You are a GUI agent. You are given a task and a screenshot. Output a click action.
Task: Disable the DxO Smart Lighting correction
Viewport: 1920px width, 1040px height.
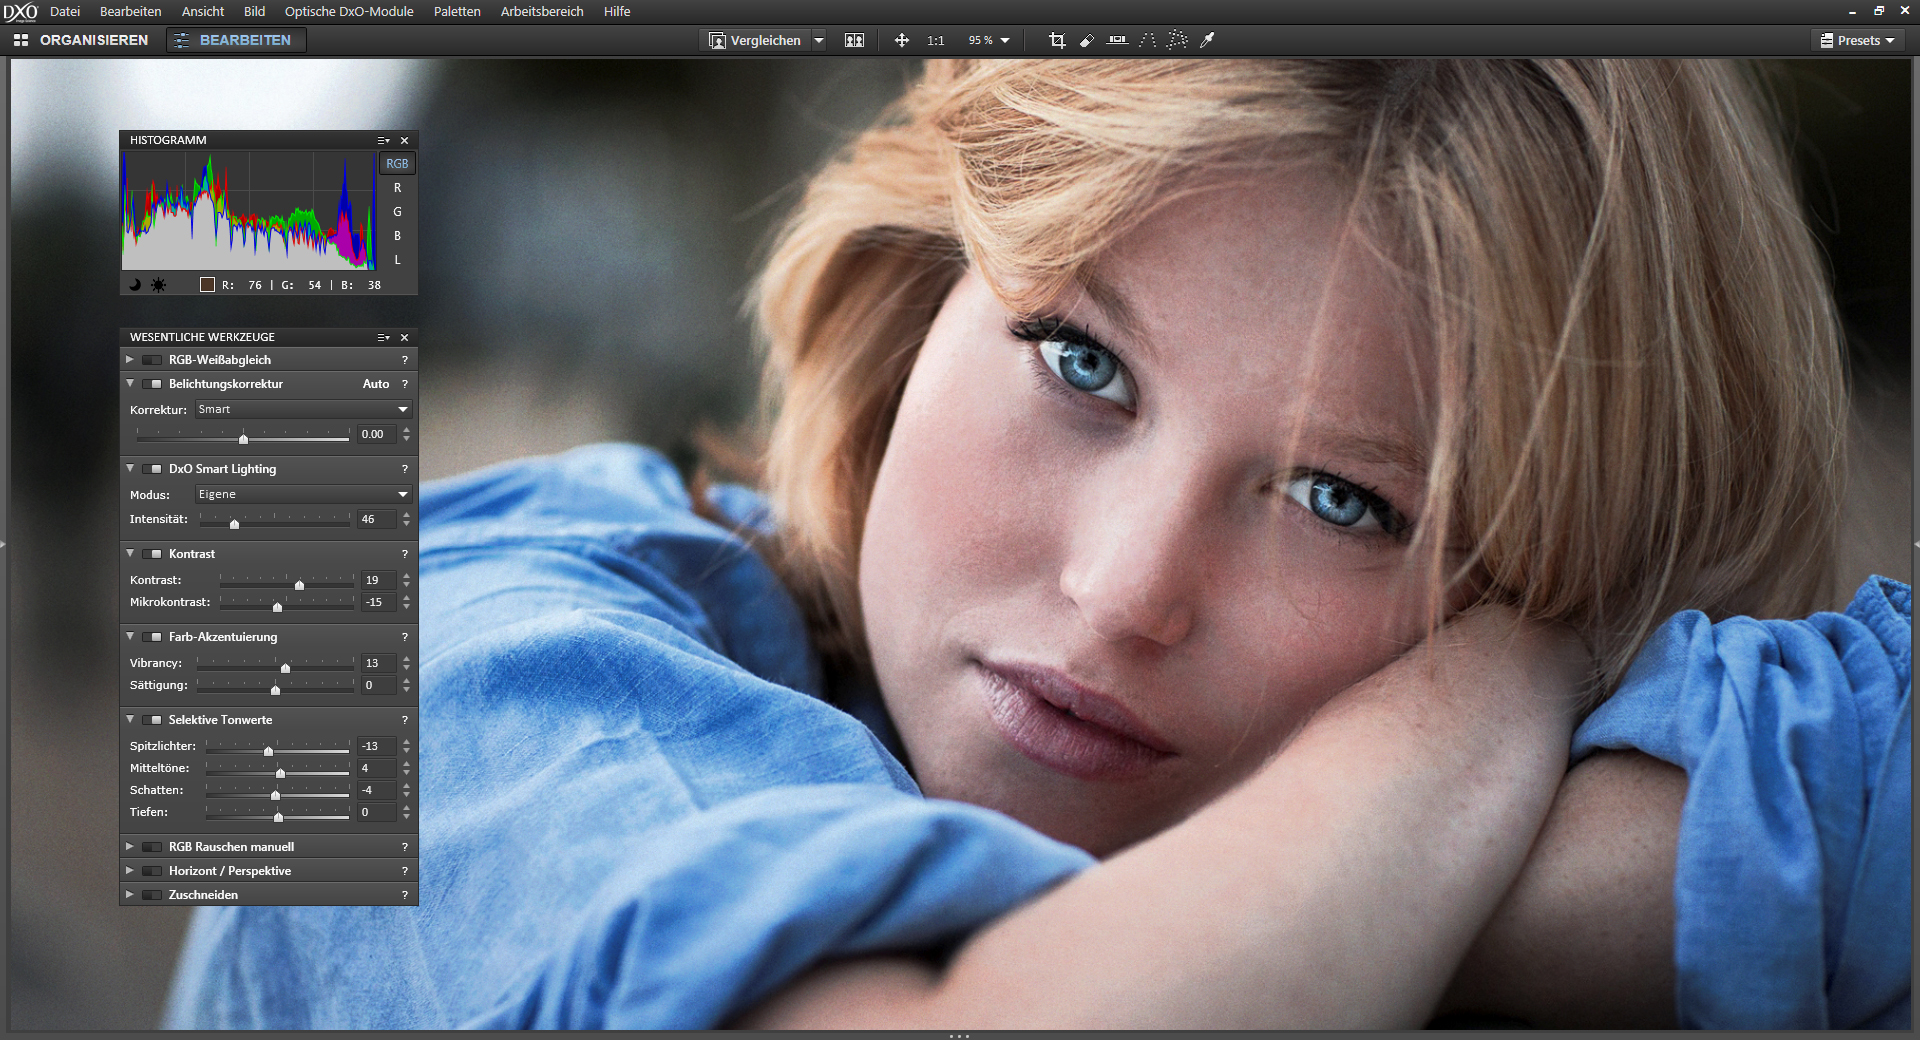pos(153,469)
